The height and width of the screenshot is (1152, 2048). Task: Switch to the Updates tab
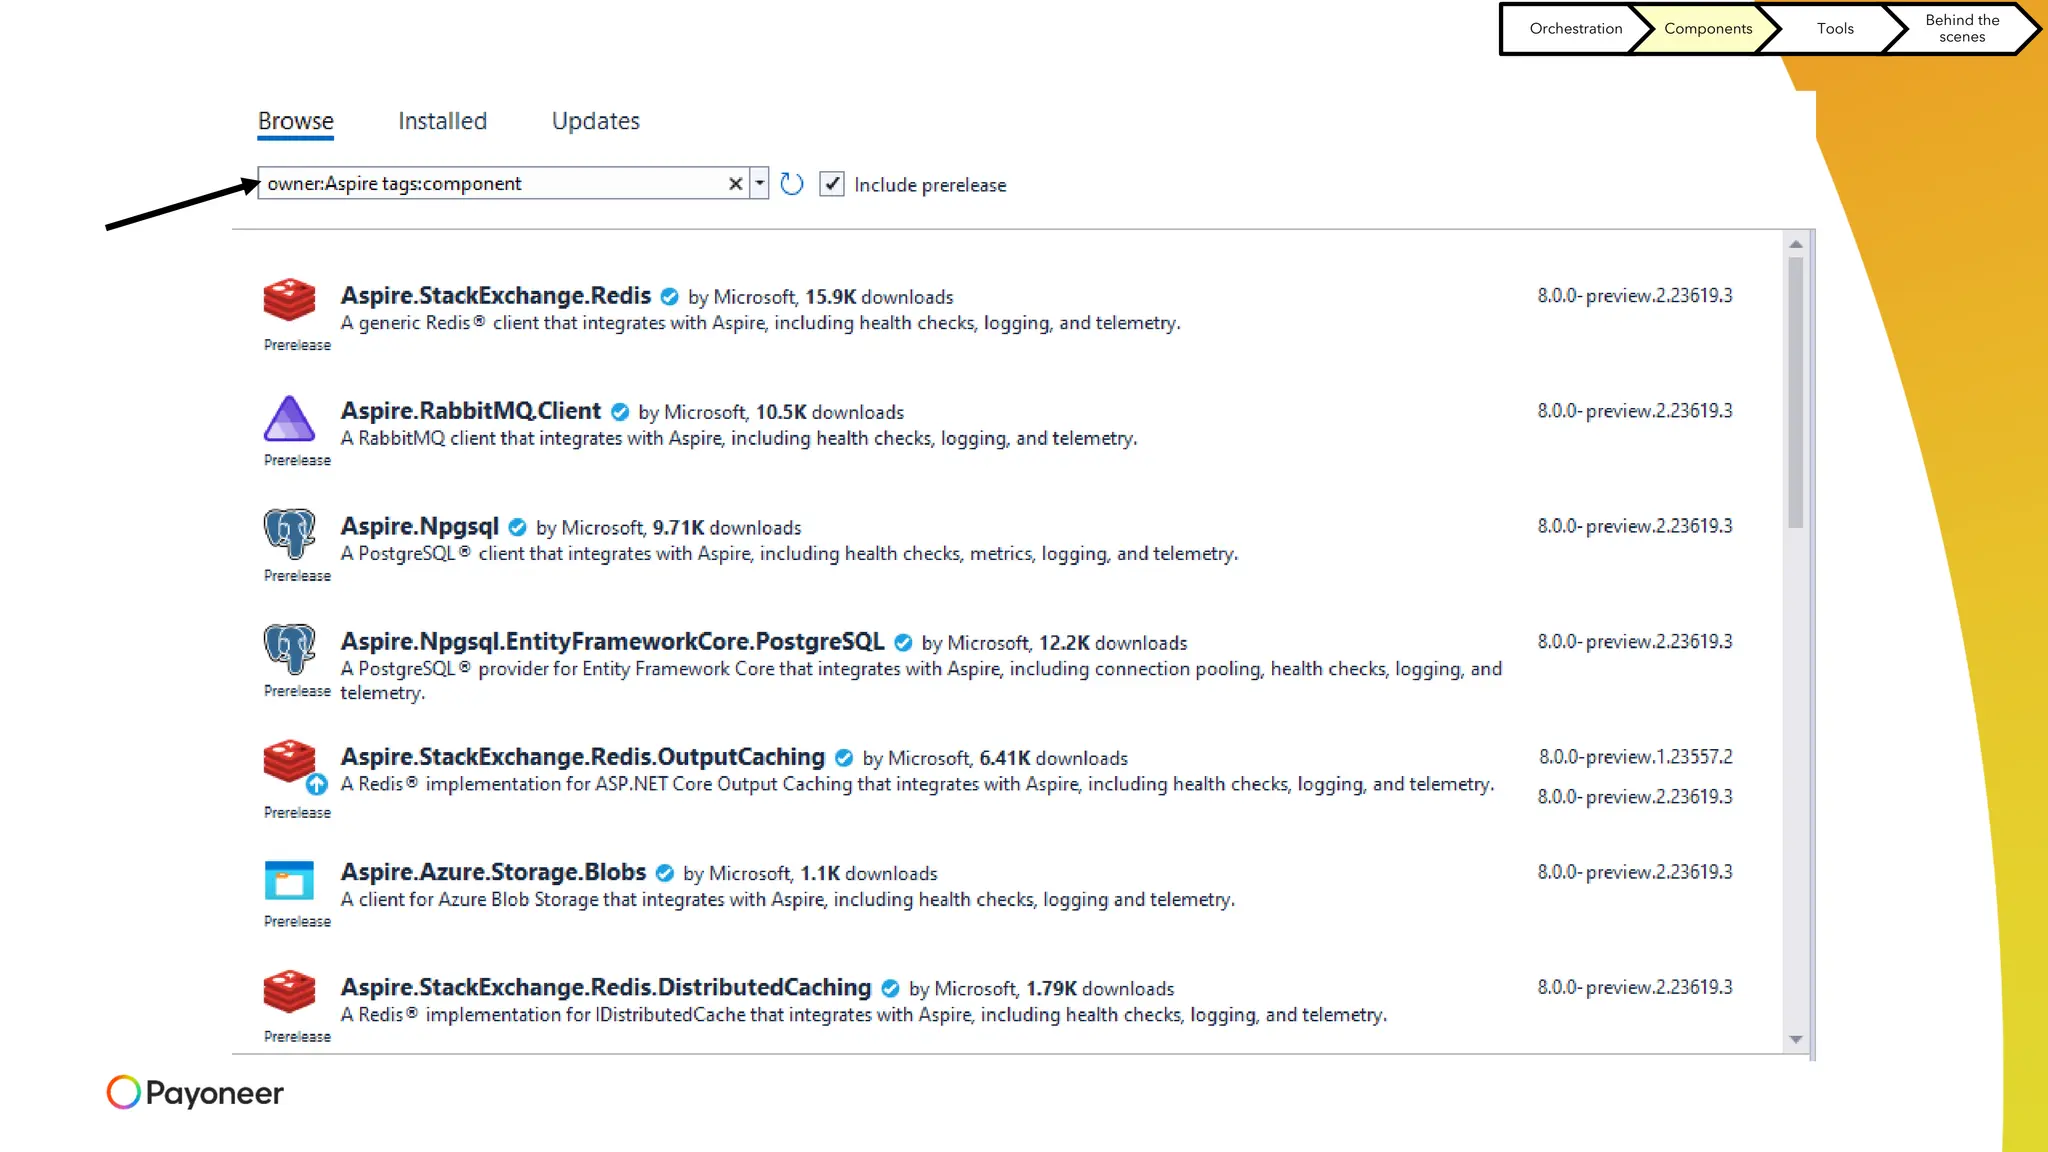click(x=596, y=121)
